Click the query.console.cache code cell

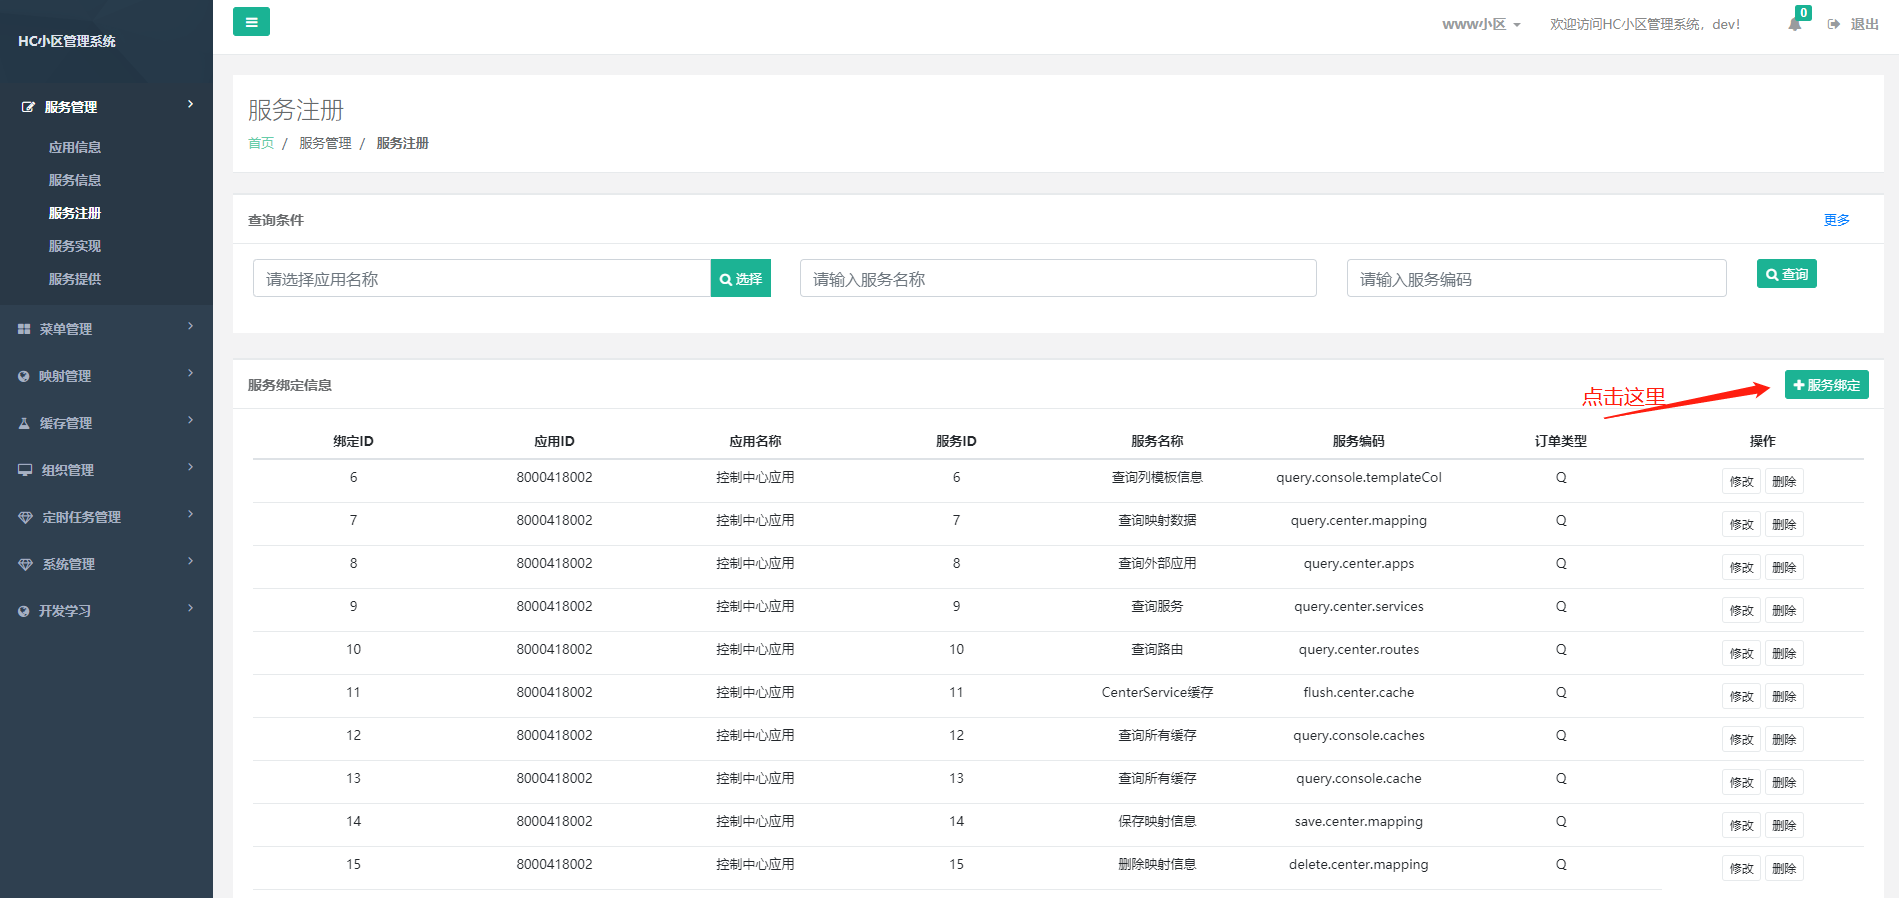tap(1358, 778)
